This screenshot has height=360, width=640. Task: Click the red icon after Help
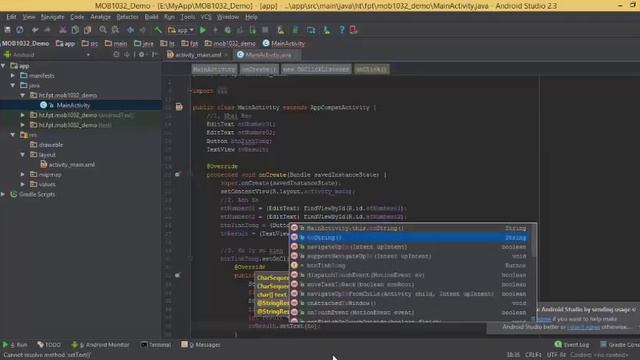pos(353,30)
